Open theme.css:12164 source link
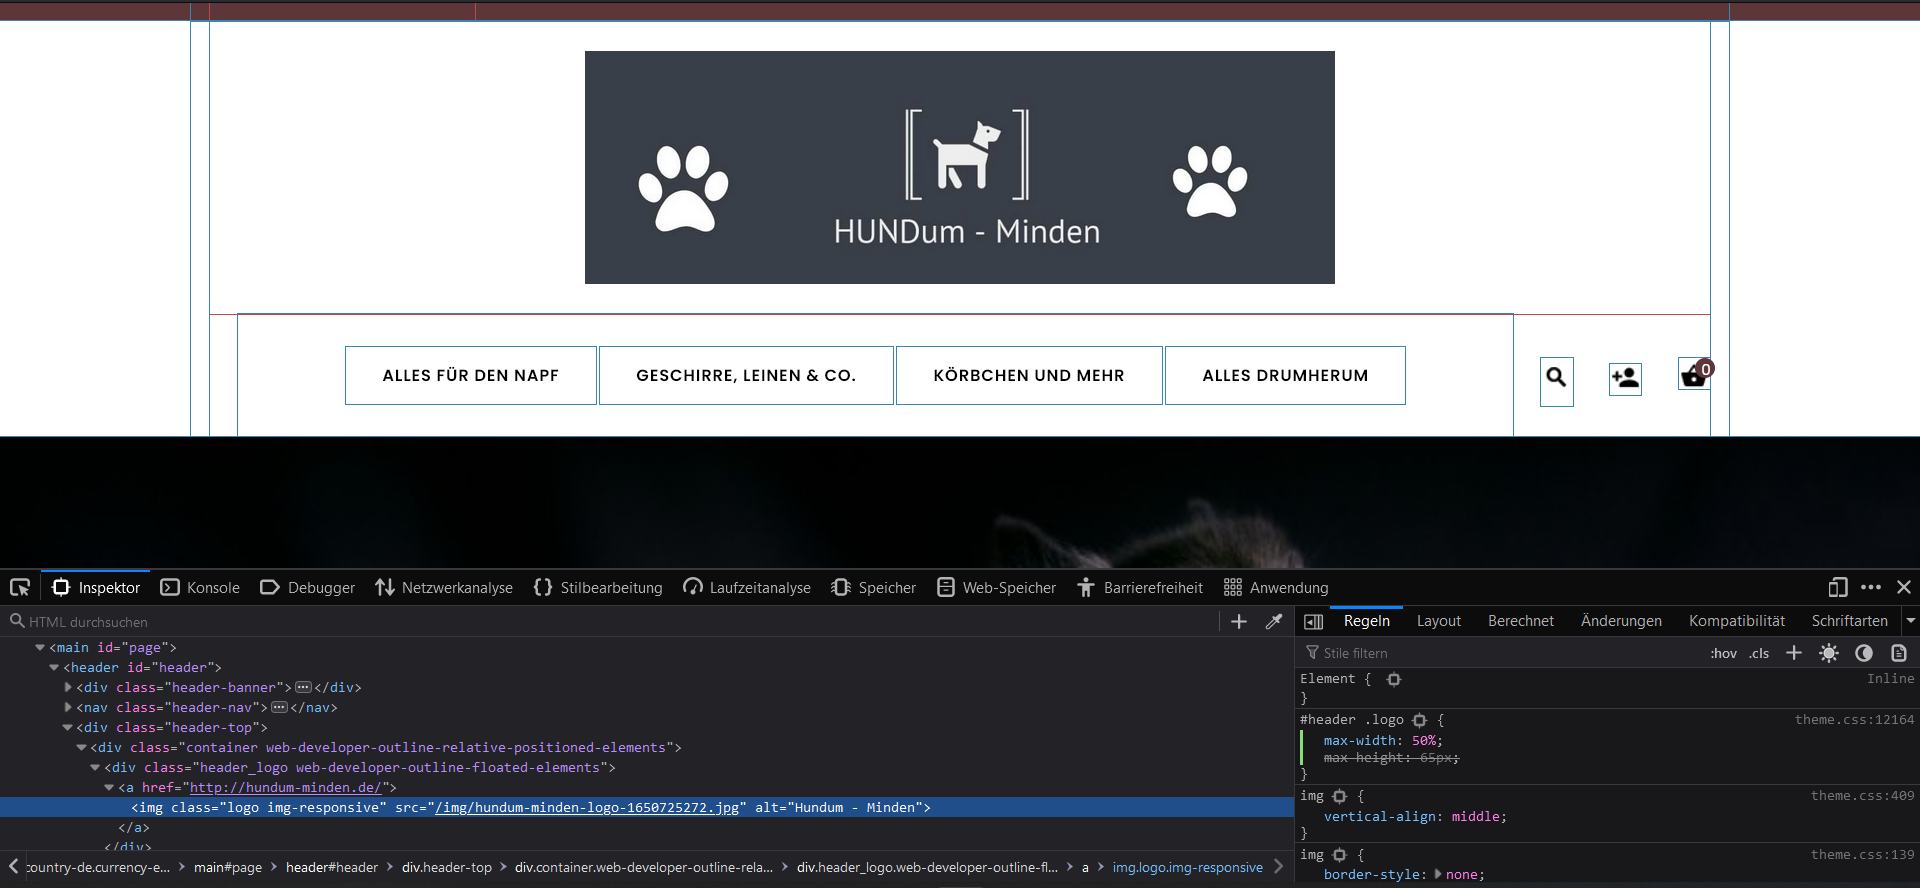Image resolution: width=1920 pixels, height=888 pixels. coord(1855,720)
